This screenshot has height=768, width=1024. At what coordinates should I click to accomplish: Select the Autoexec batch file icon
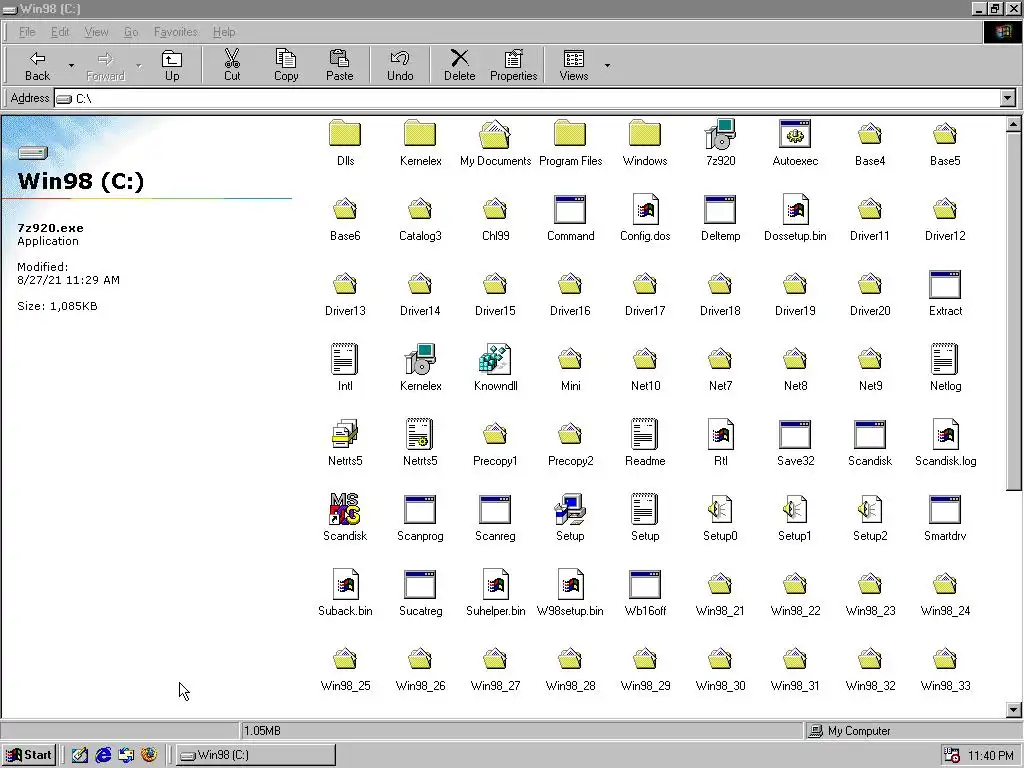click(x=795, y=133)
